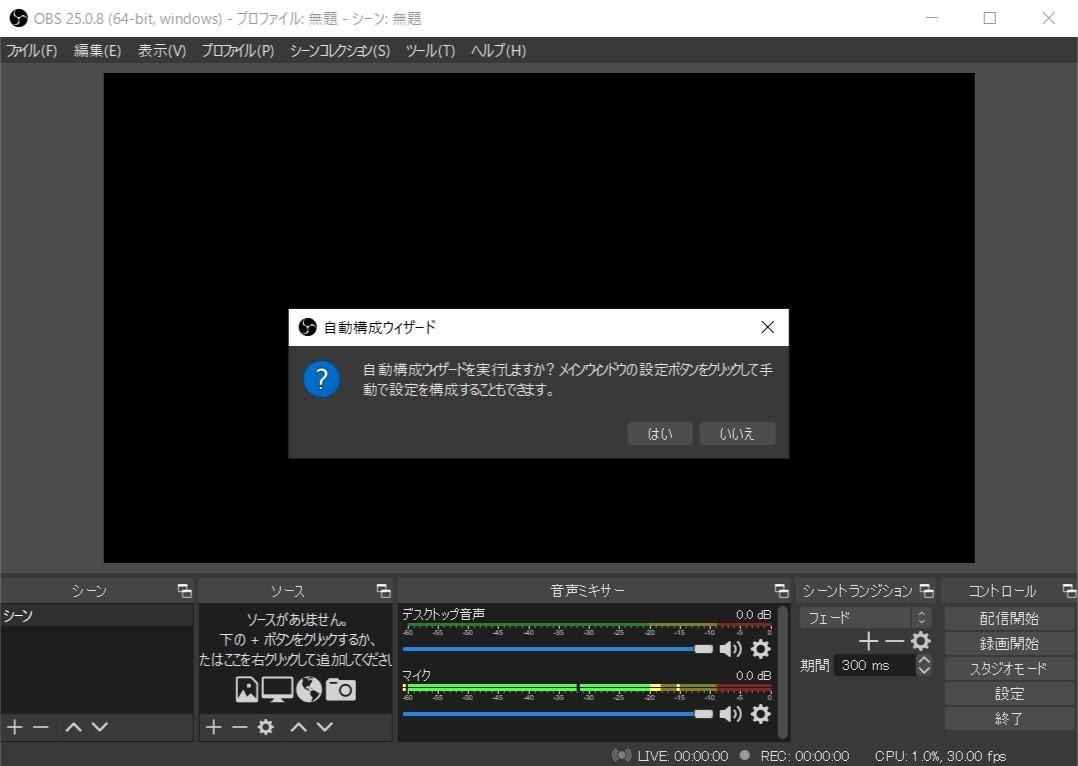Undock the シーントランジション panel popout icon
This screenshot has width=1078, height=766.
(927, 591)
